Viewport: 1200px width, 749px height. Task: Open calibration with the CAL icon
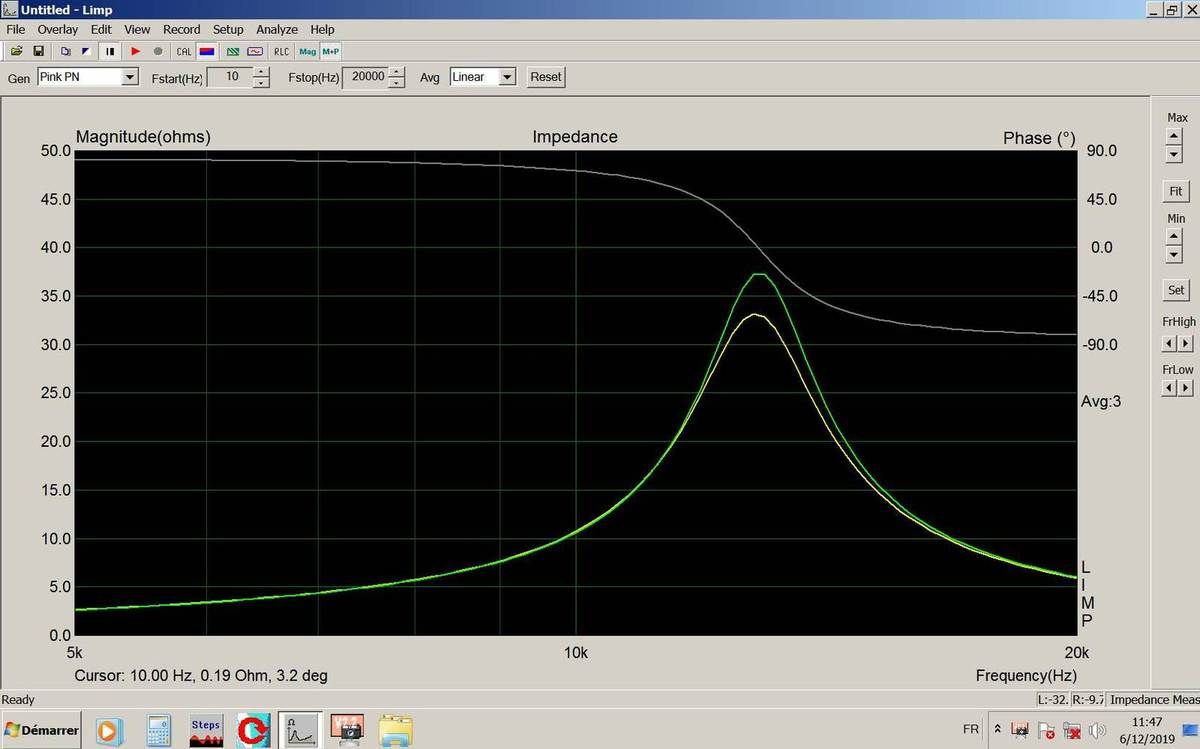[184, 51]
